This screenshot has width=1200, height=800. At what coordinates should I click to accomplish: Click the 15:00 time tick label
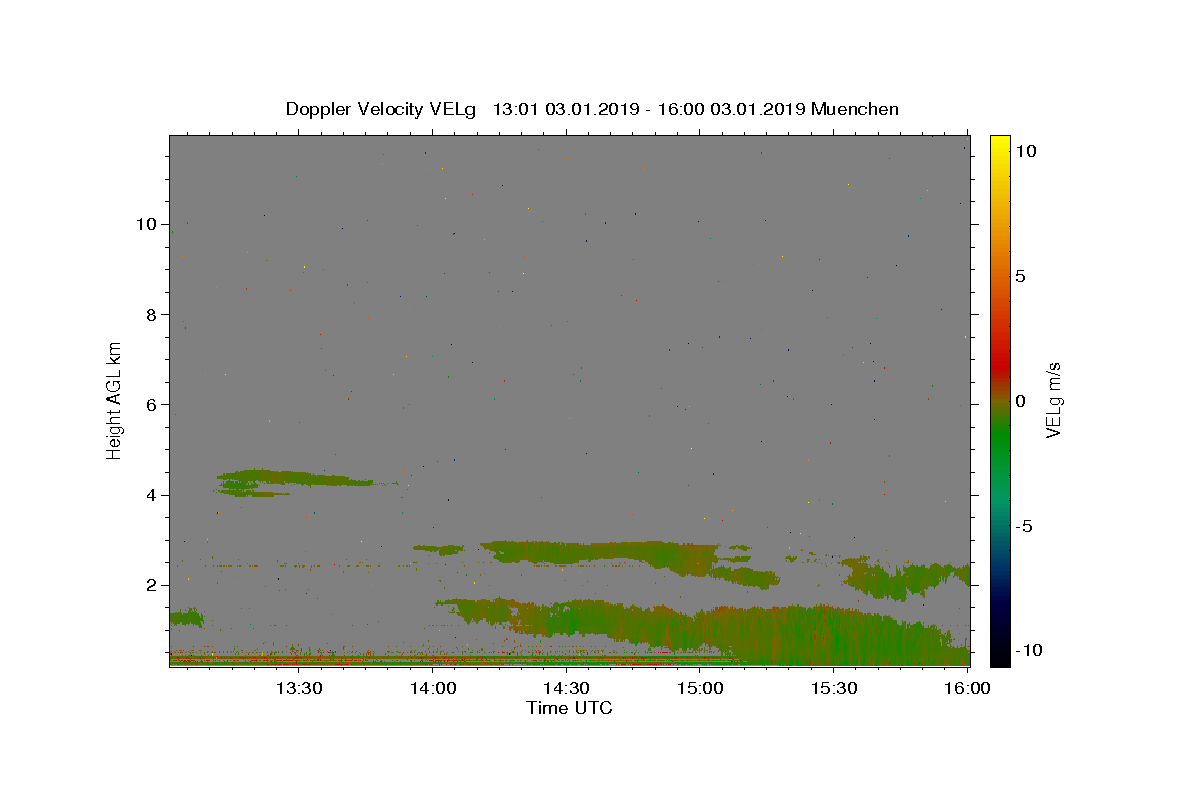click(x=701, y=688)
